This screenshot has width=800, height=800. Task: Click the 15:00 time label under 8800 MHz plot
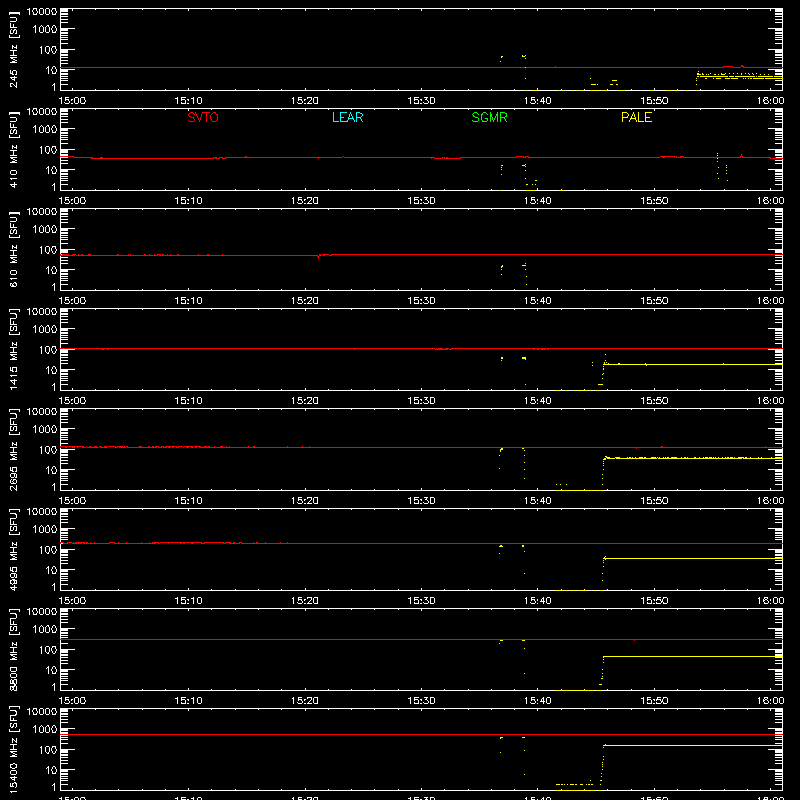coord(72,701)
